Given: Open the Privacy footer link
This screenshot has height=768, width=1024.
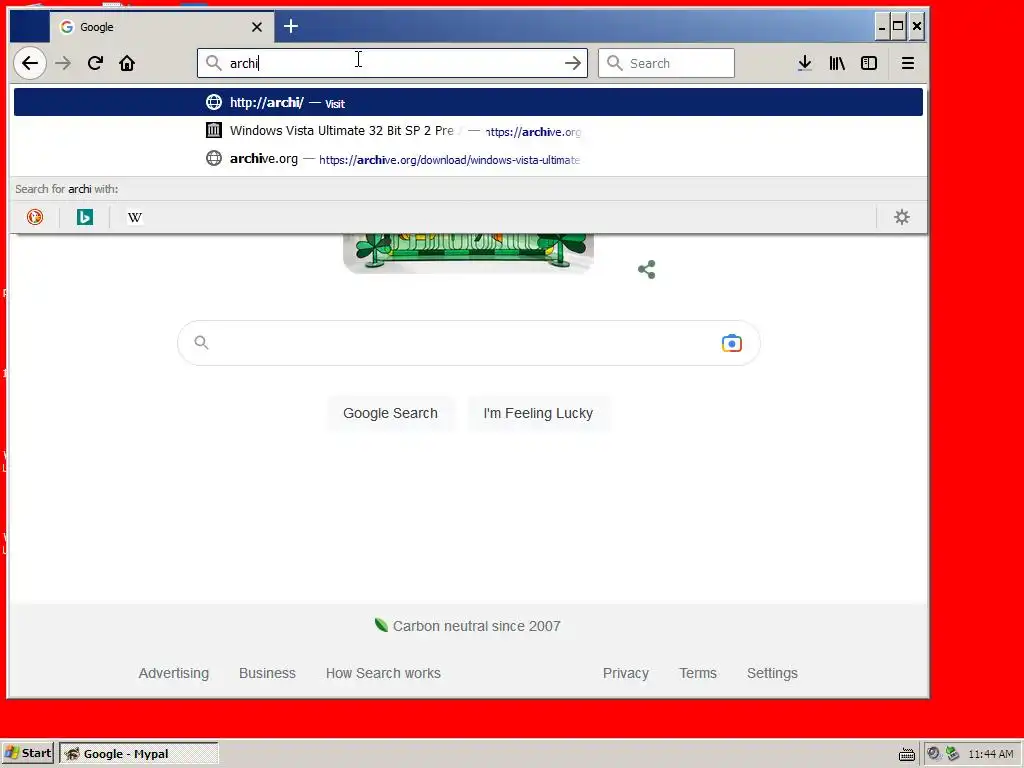Looking at the screenshot, I should pos(626,673).
